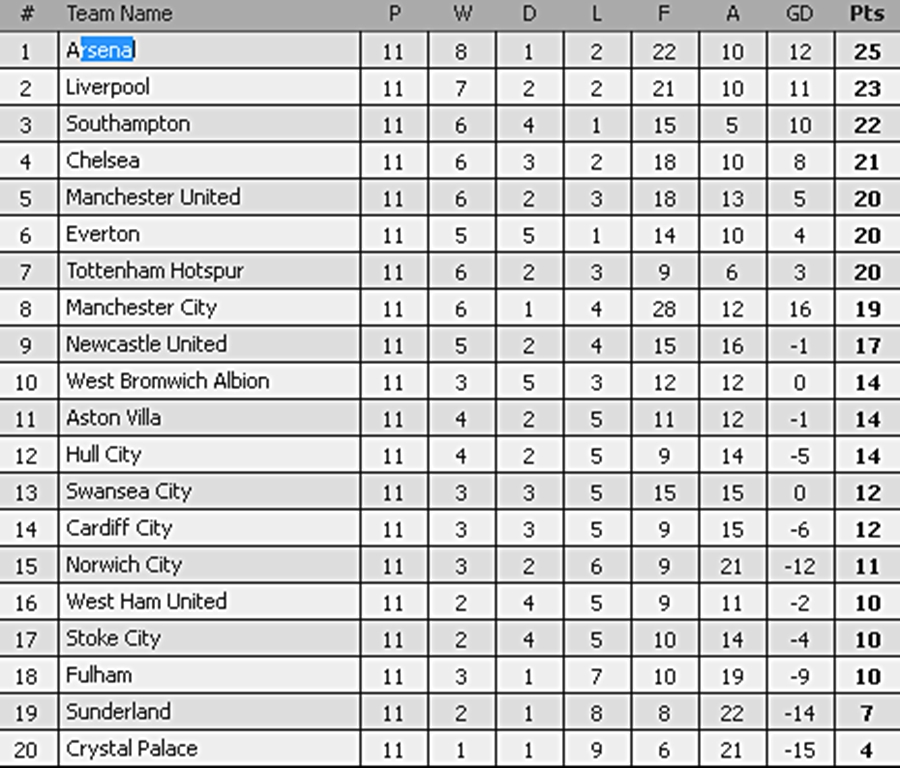Click Norwich City team name
Image resolution: width=900 pixels, height=768 pixels.
tap(123, 565)
